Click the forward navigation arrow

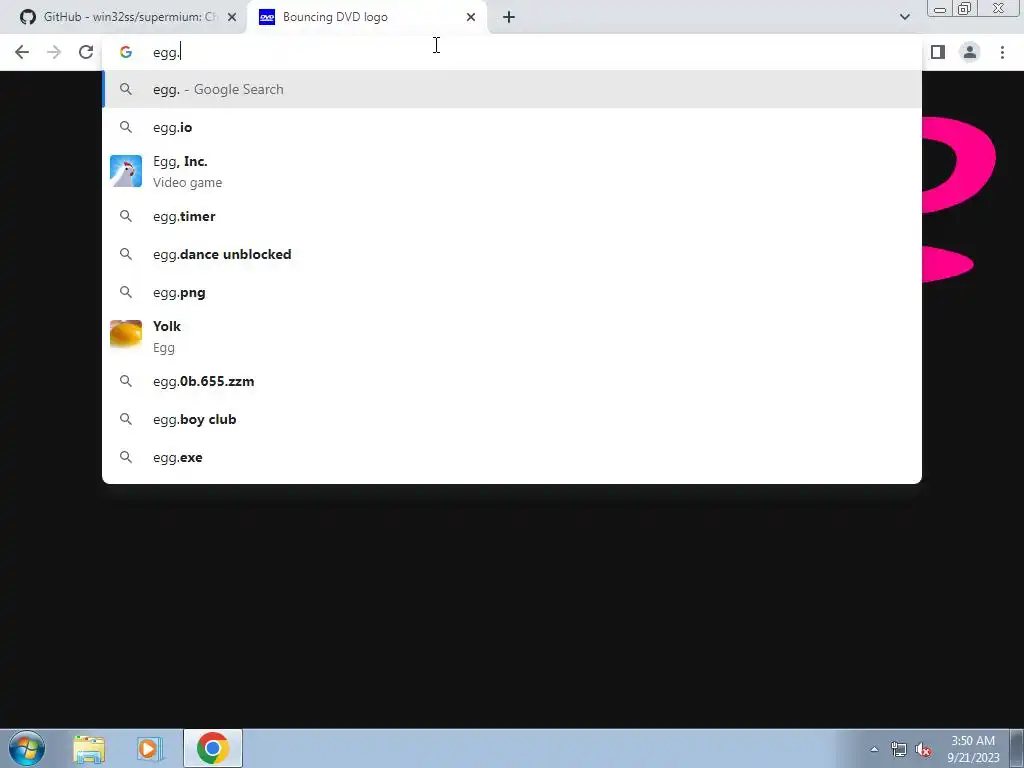coord(54,52)
